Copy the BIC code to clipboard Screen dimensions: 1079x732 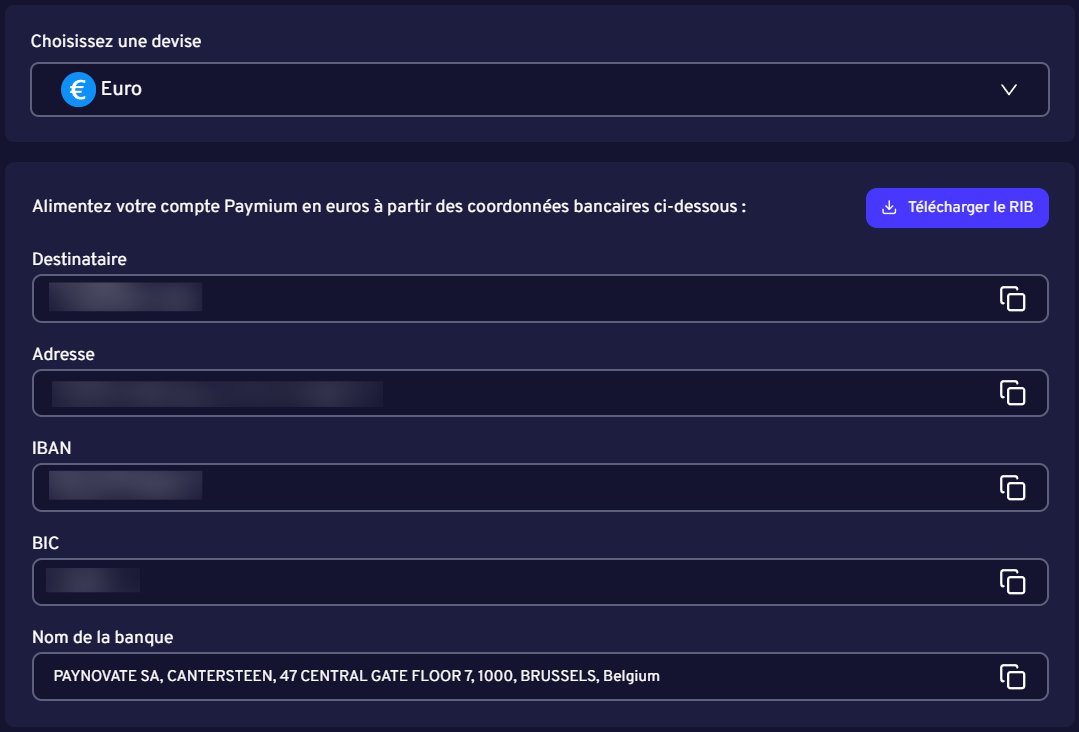[x=1013, y=581]
